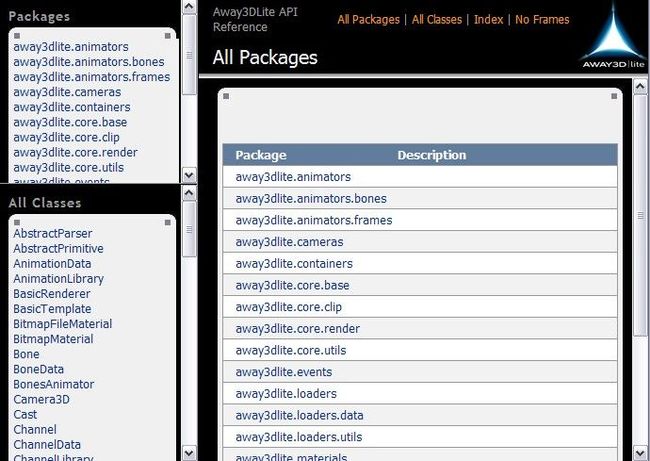This screenshot has height=461, width=650.
Task: Click up arrow of main content scrollbar
Action: [x=640, y=86]
